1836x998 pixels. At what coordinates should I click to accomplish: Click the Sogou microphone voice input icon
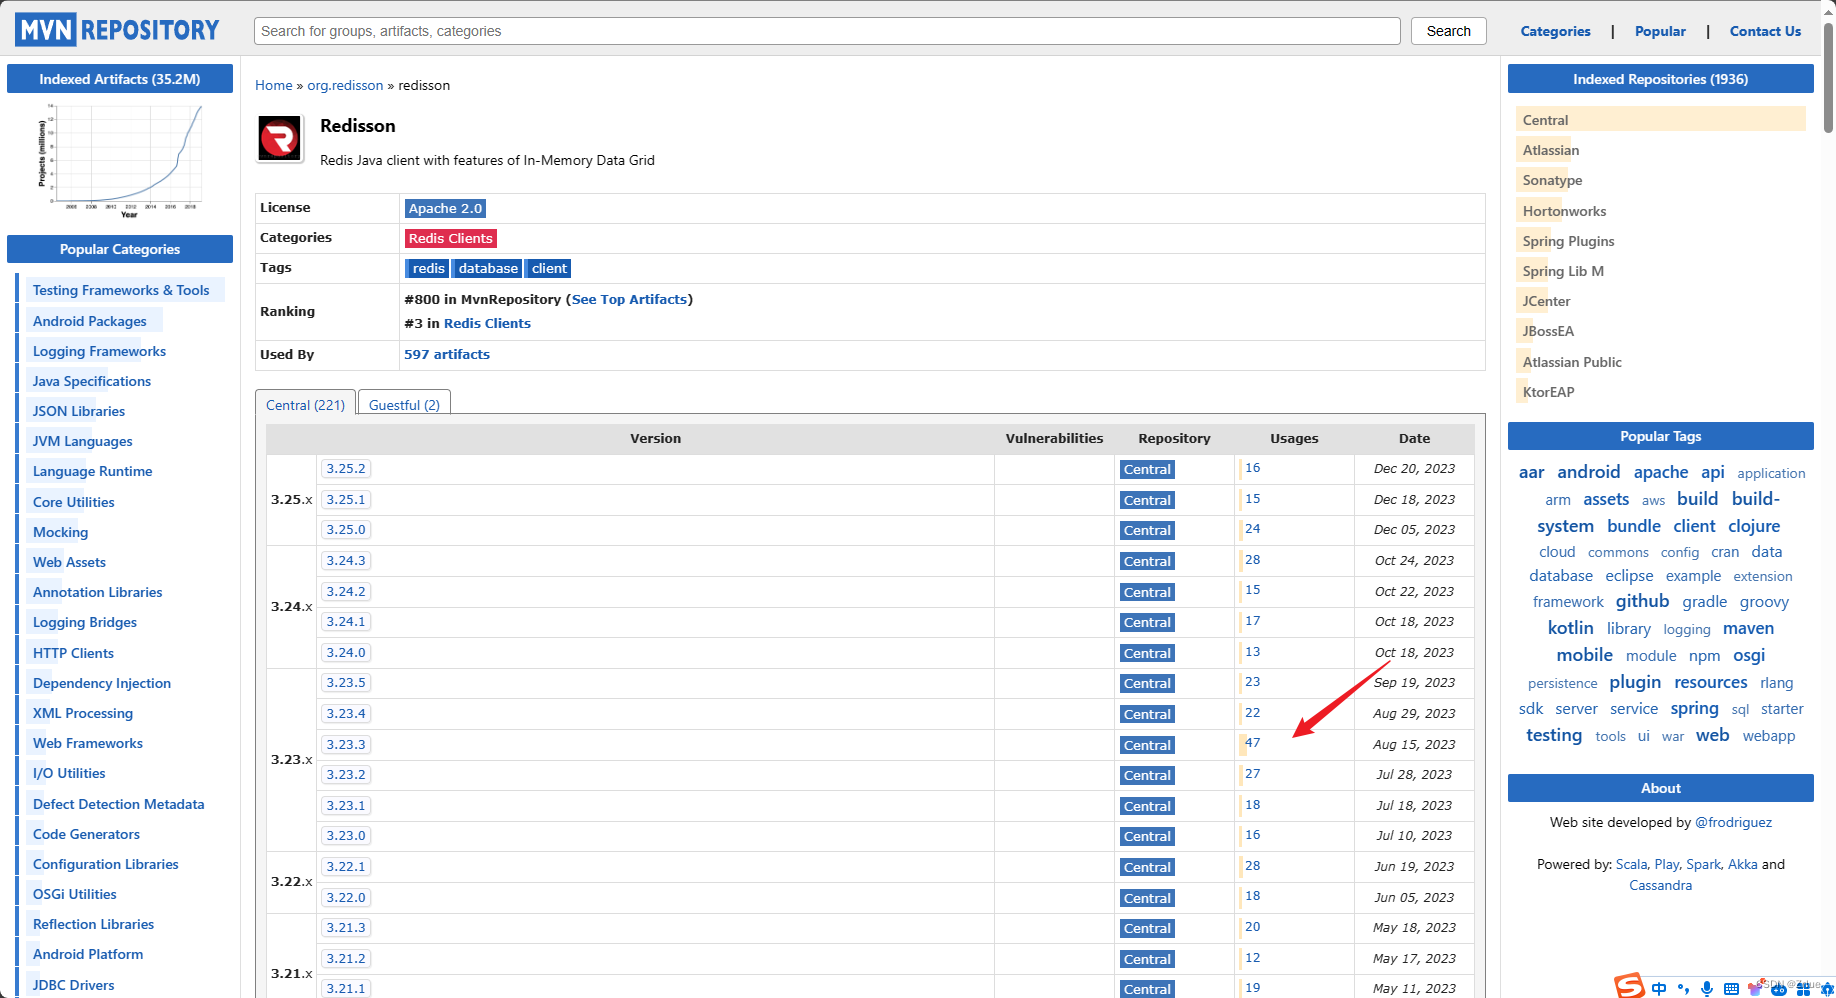click(x=1707, y=988)
